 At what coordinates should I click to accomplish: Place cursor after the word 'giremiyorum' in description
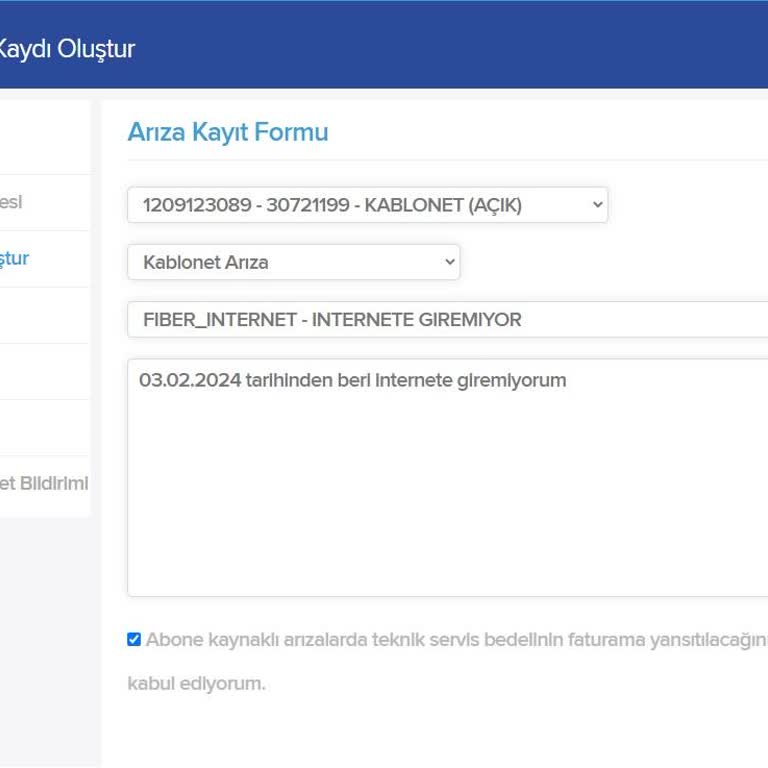(568, 380)
